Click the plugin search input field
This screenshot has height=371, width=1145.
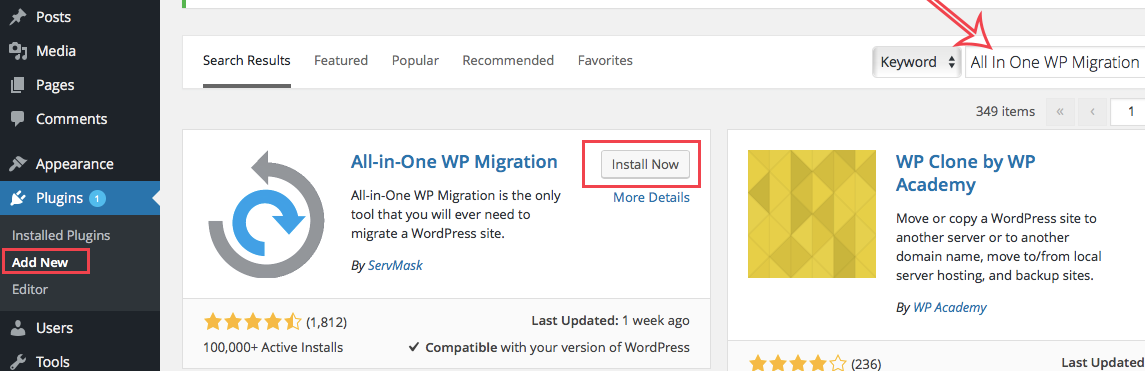point(1055,62)
